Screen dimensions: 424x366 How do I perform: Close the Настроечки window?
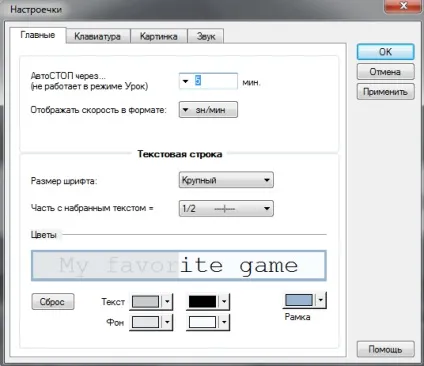(x=403, y=6)
